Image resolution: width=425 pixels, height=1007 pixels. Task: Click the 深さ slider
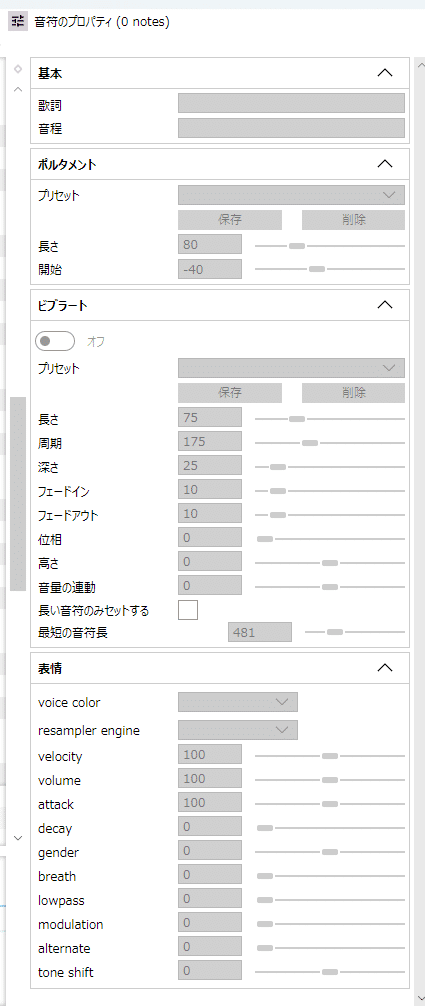coord(330,466)
